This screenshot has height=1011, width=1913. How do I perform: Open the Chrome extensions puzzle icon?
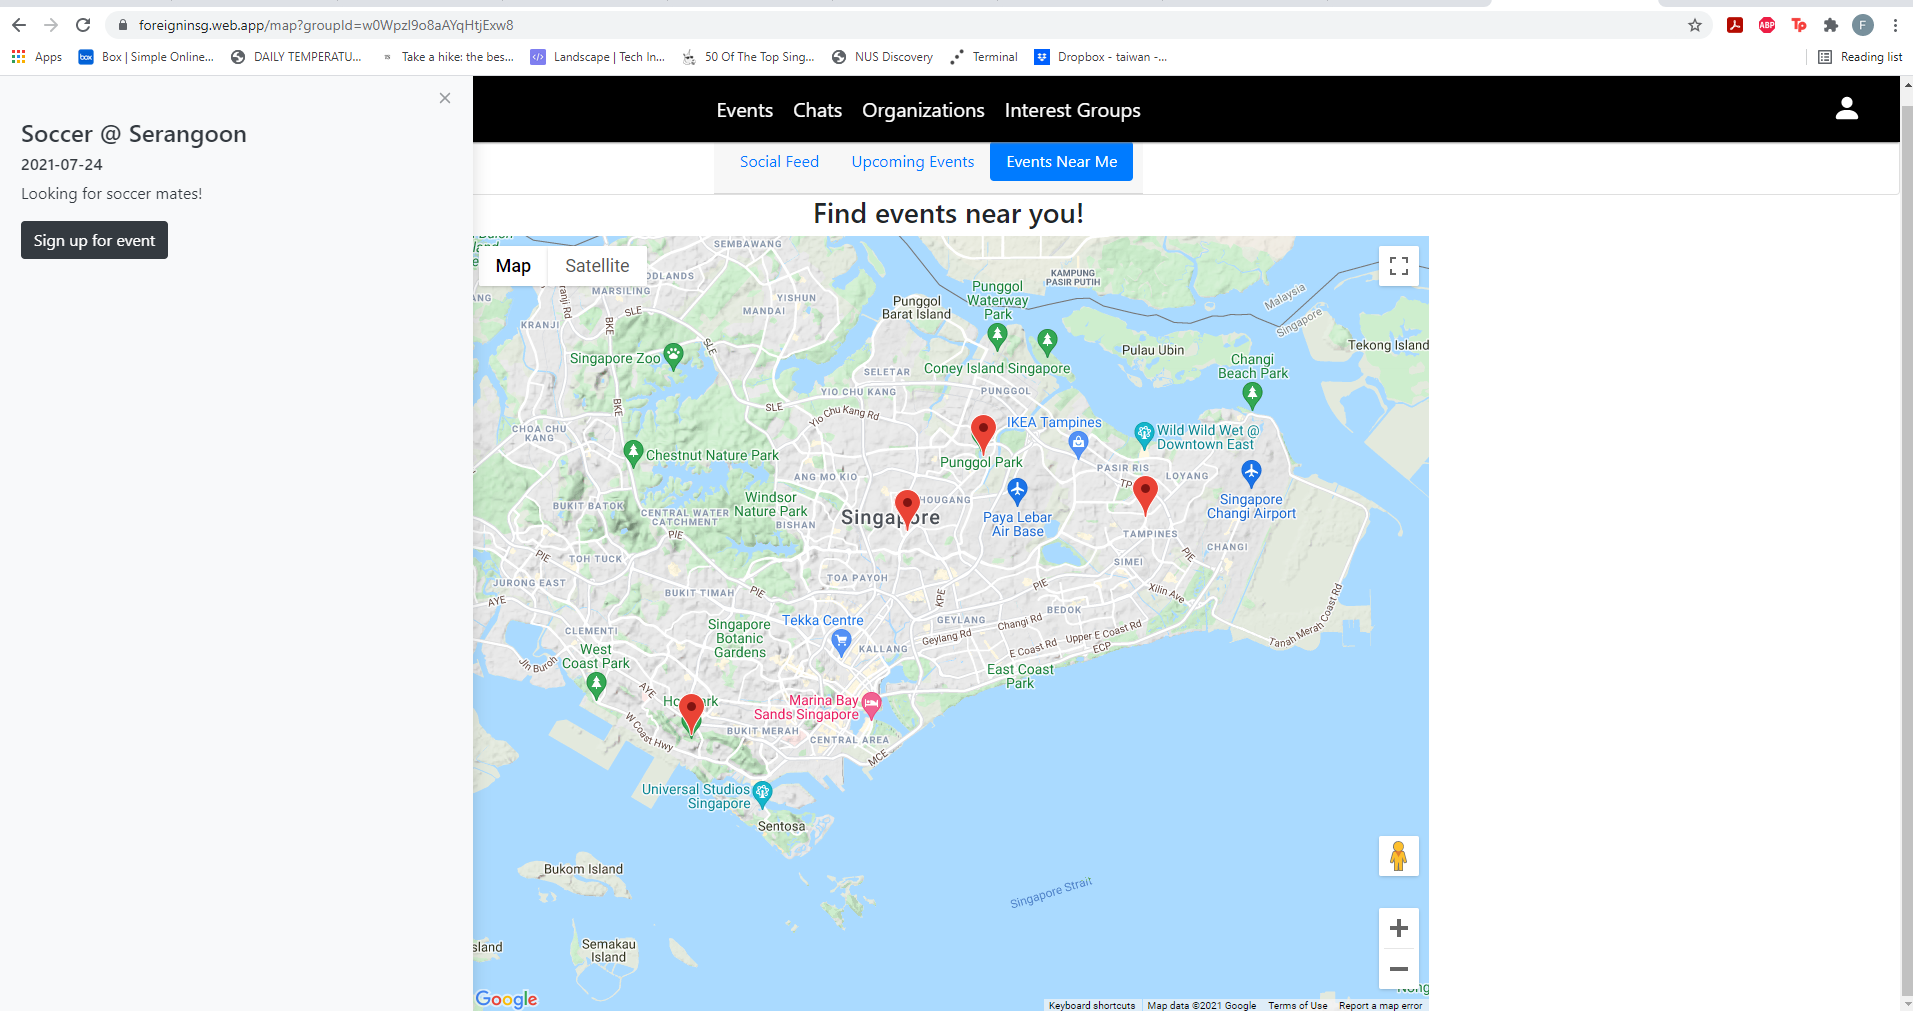(x=1831, y=25)
